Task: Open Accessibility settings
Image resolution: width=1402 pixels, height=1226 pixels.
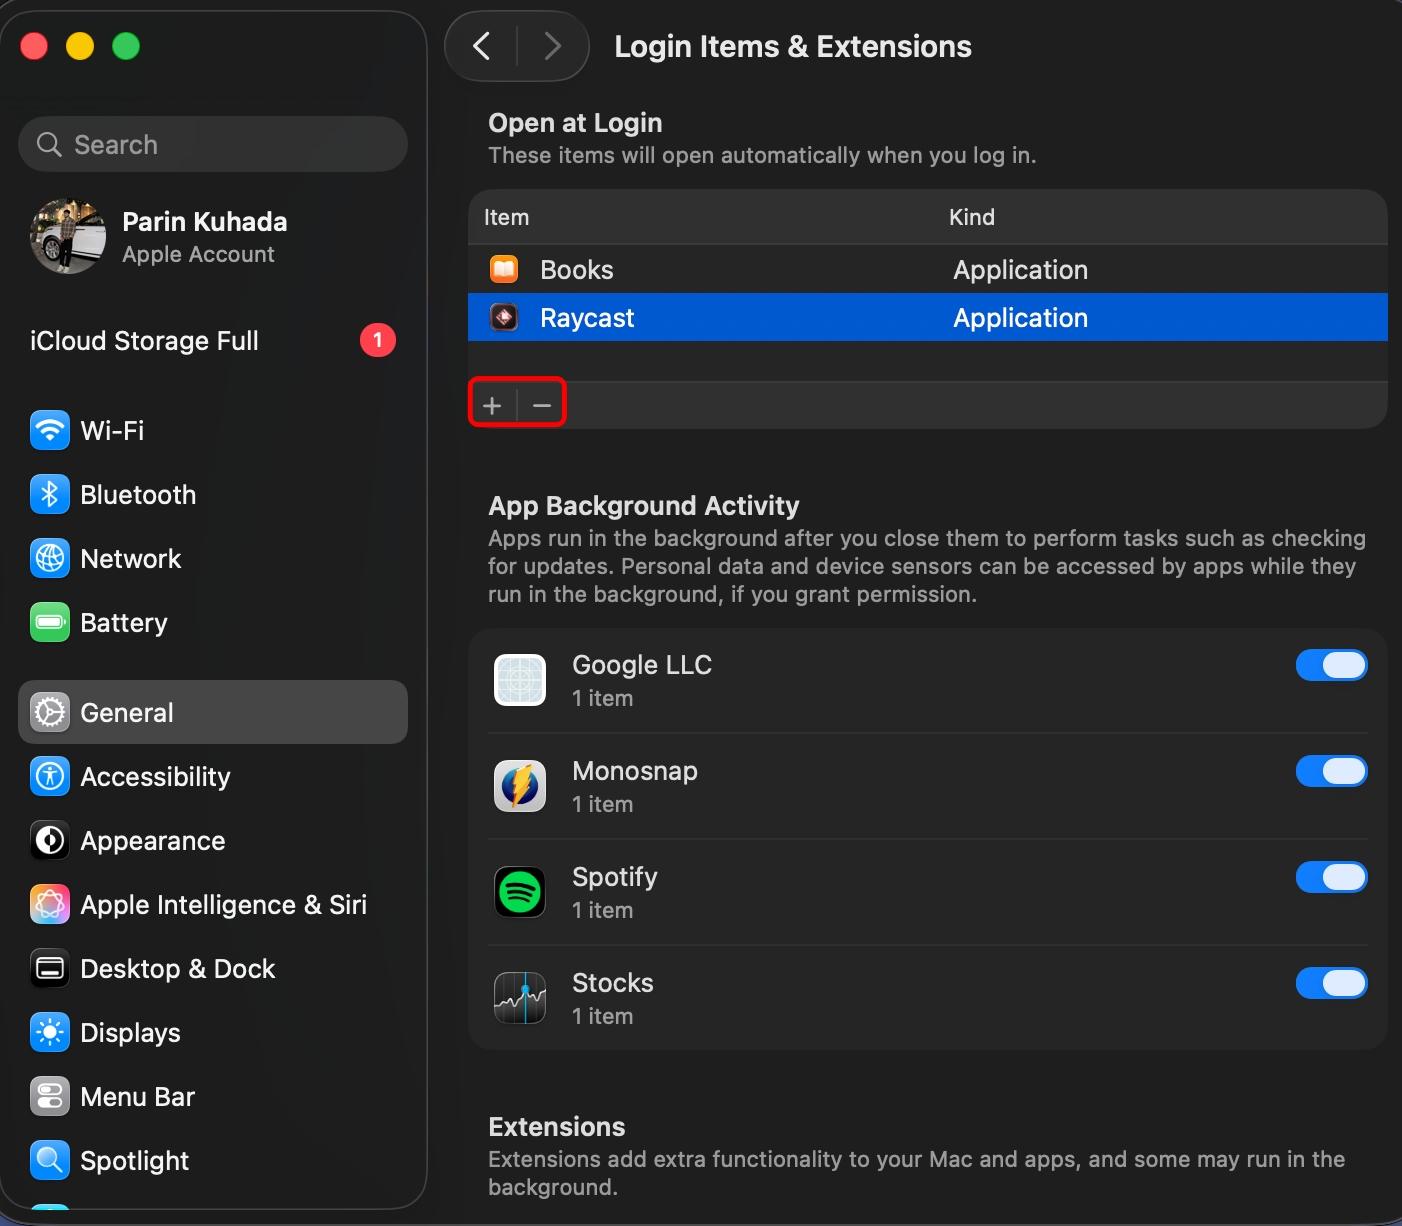Action: tap(213, 777)
